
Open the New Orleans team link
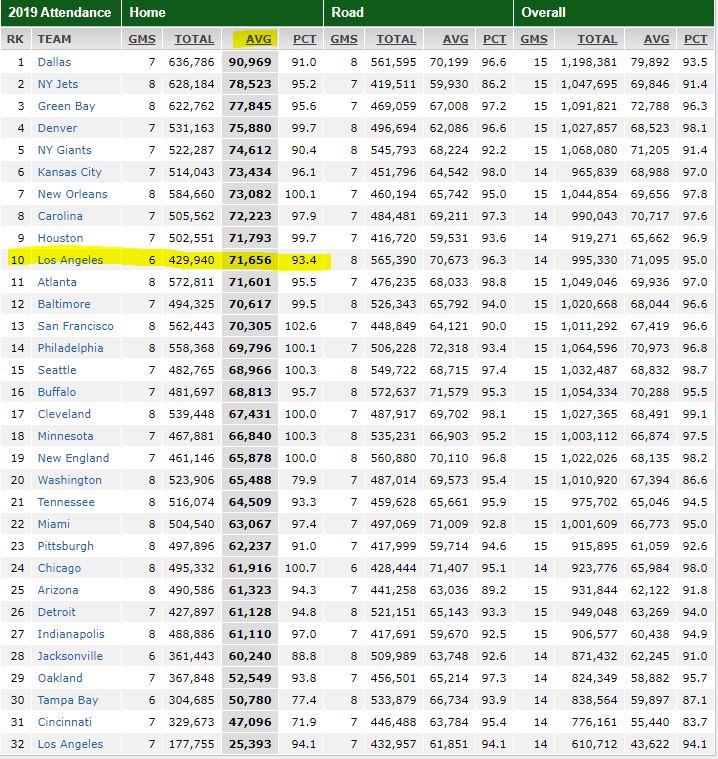73,194
